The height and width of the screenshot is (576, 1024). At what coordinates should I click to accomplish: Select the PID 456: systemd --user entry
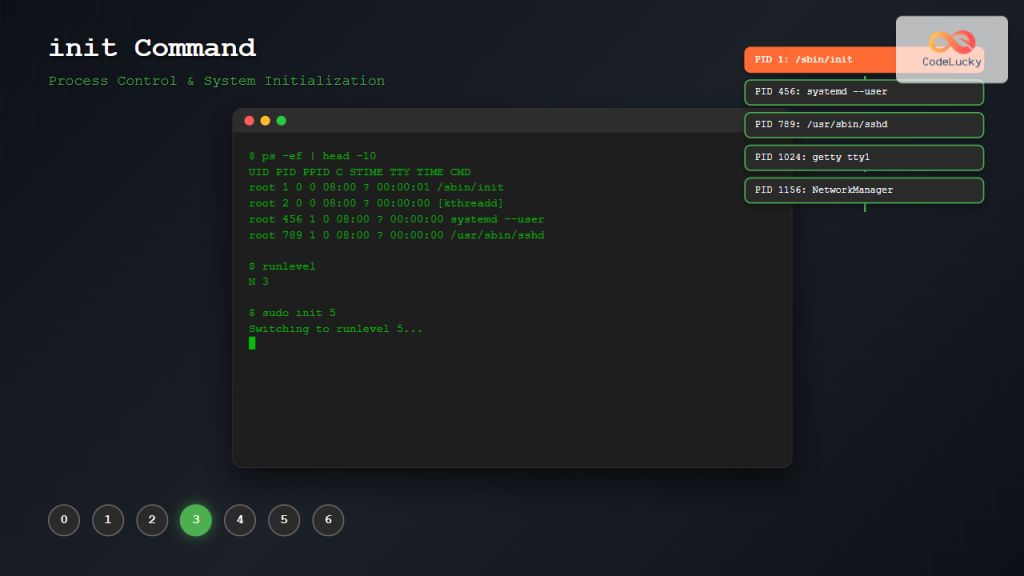coord(863,92)
